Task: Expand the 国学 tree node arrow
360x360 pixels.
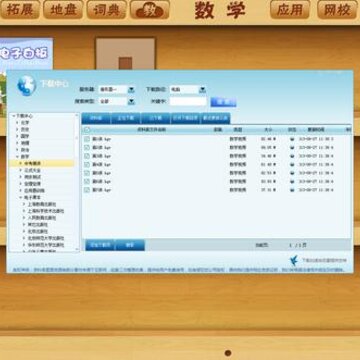Action: pos(17,136)
